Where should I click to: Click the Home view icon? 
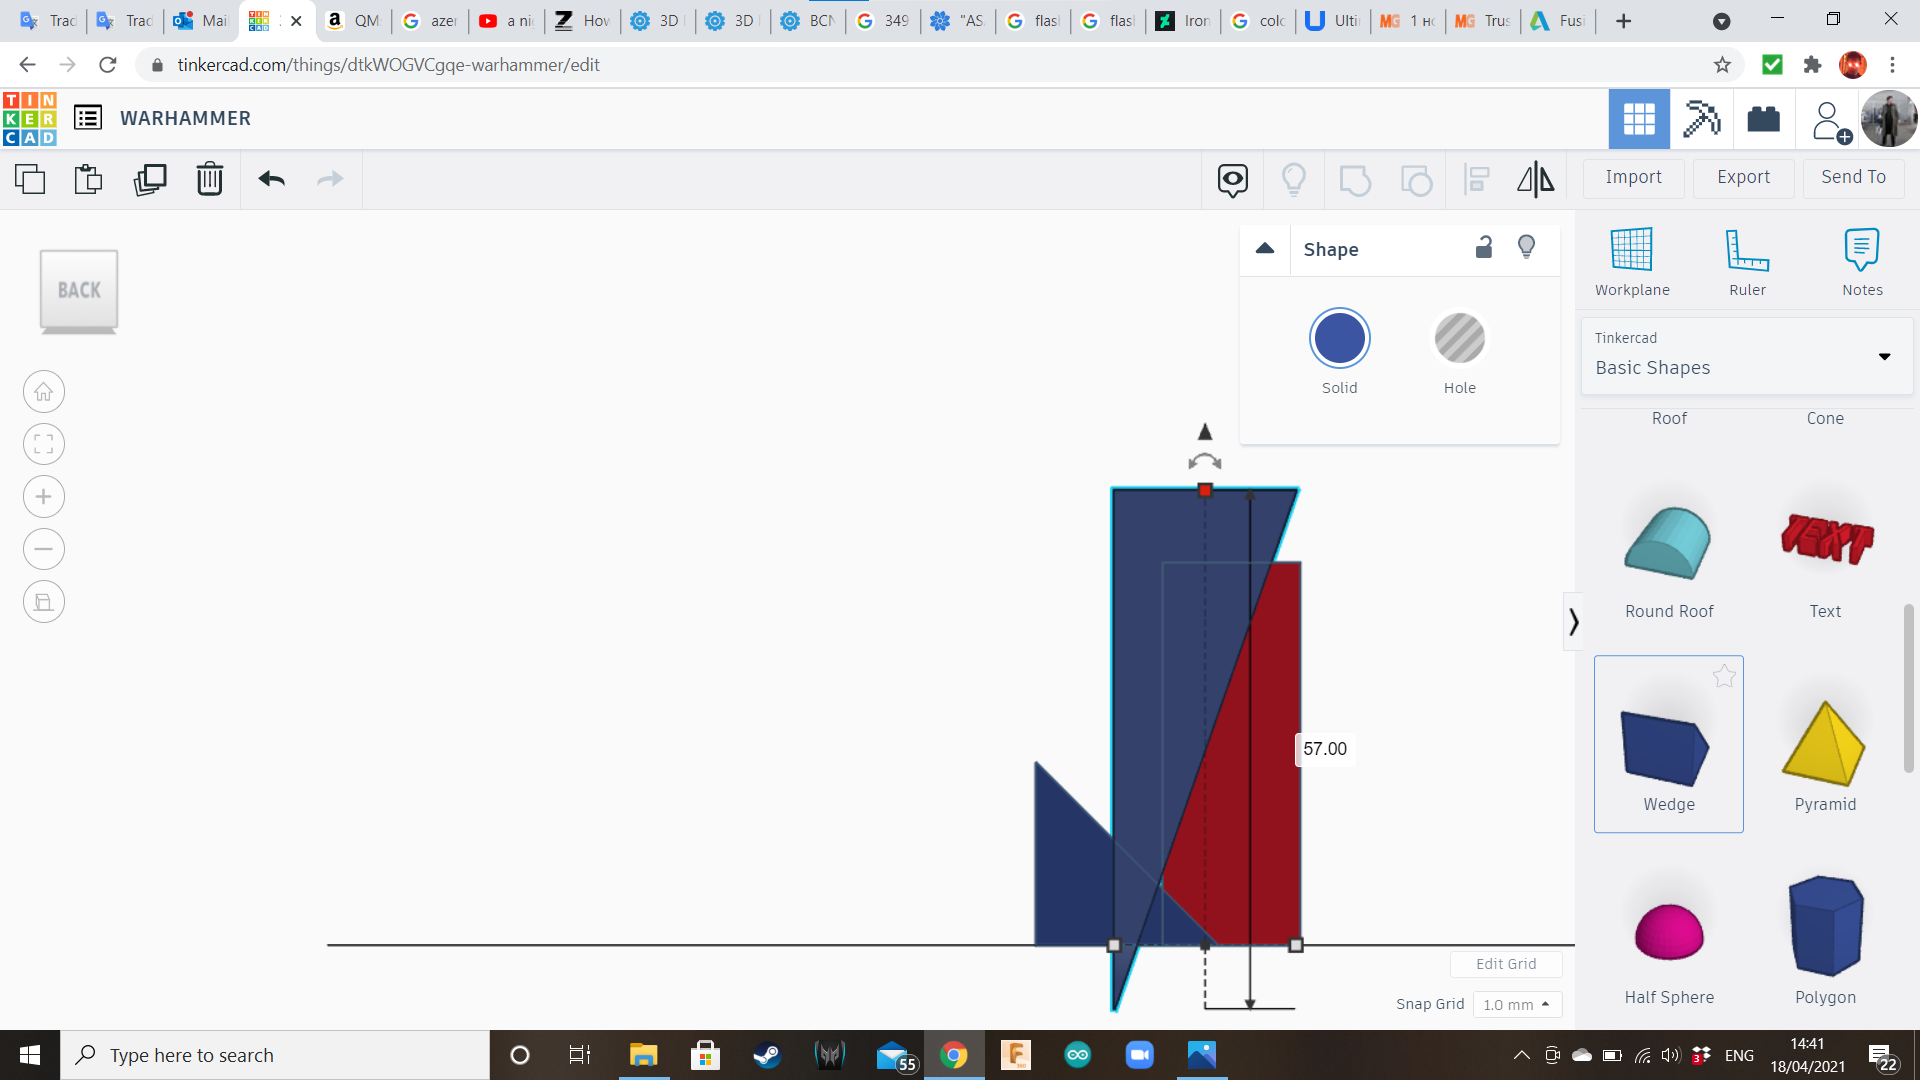tap(44, 392)
